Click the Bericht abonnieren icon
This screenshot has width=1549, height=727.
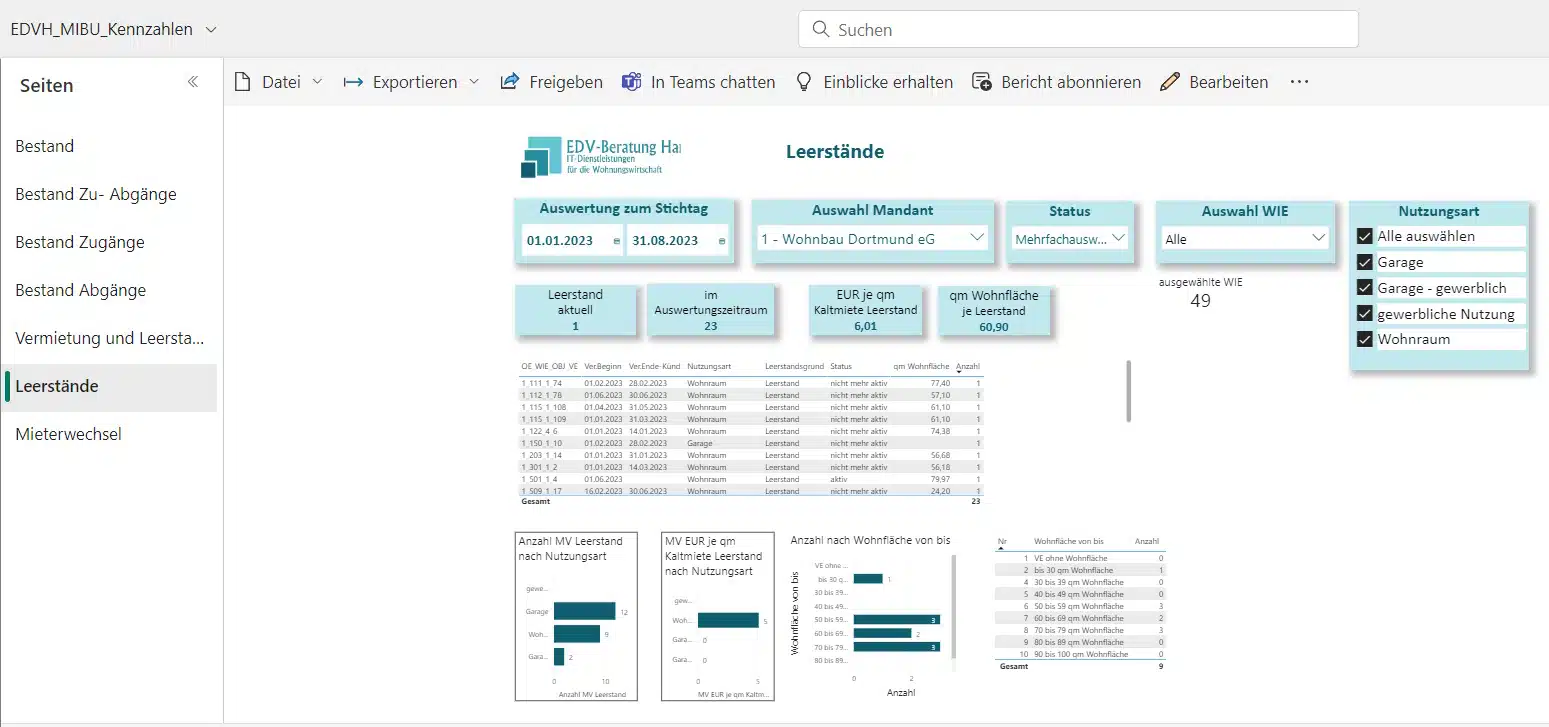(982, 82)
